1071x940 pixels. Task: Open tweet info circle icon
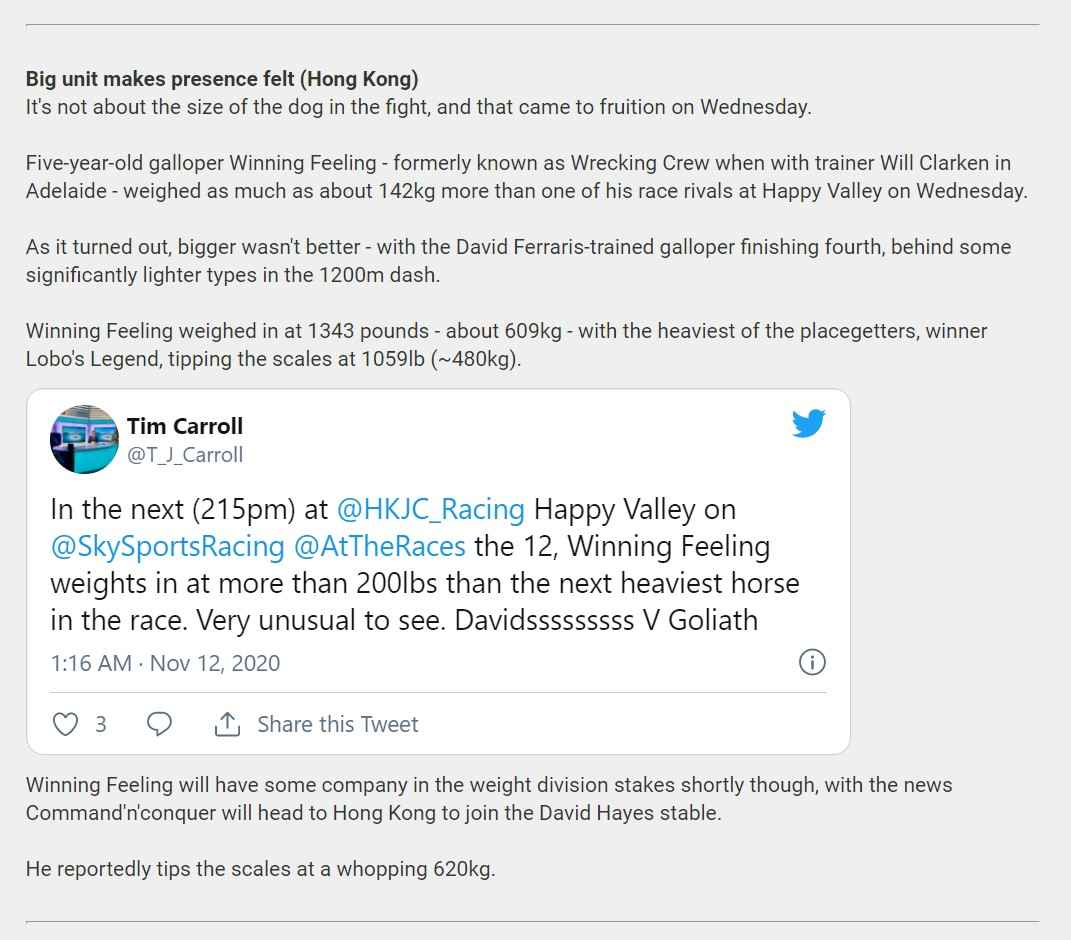coord(812,662)
